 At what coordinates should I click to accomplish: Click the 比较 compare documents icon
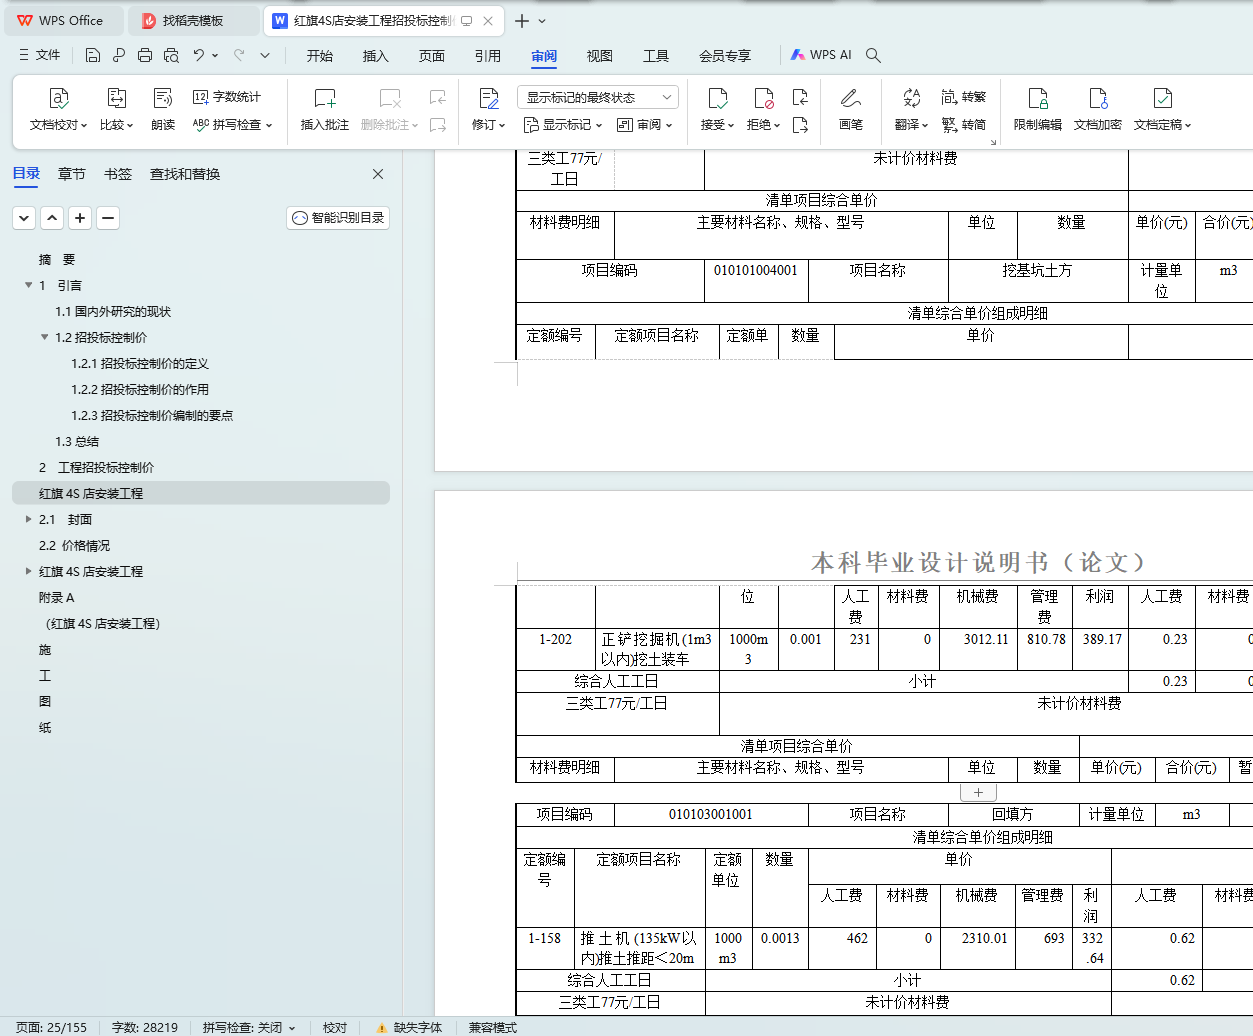tap(117, 98)
